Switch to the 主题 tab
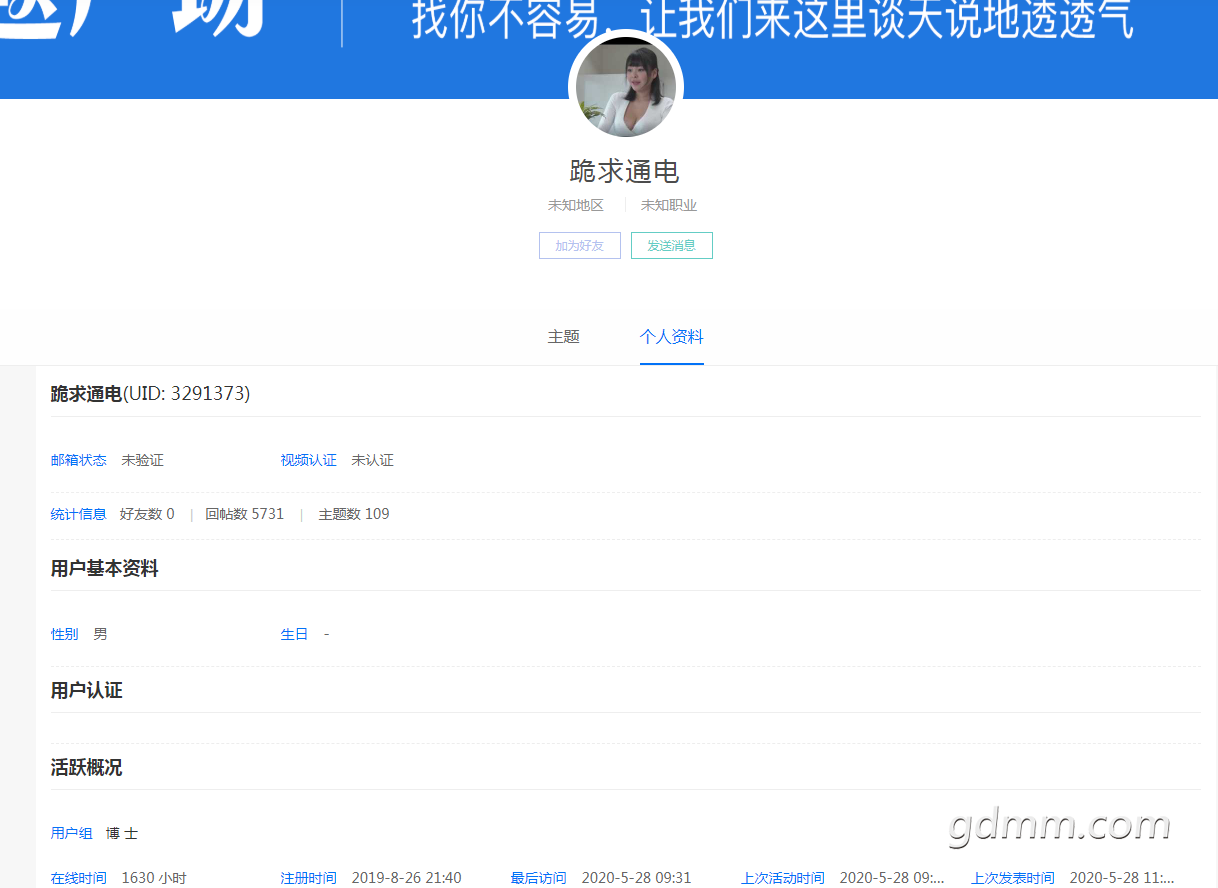The height and width of the screenshot is (888, 1218). (564, 337)
